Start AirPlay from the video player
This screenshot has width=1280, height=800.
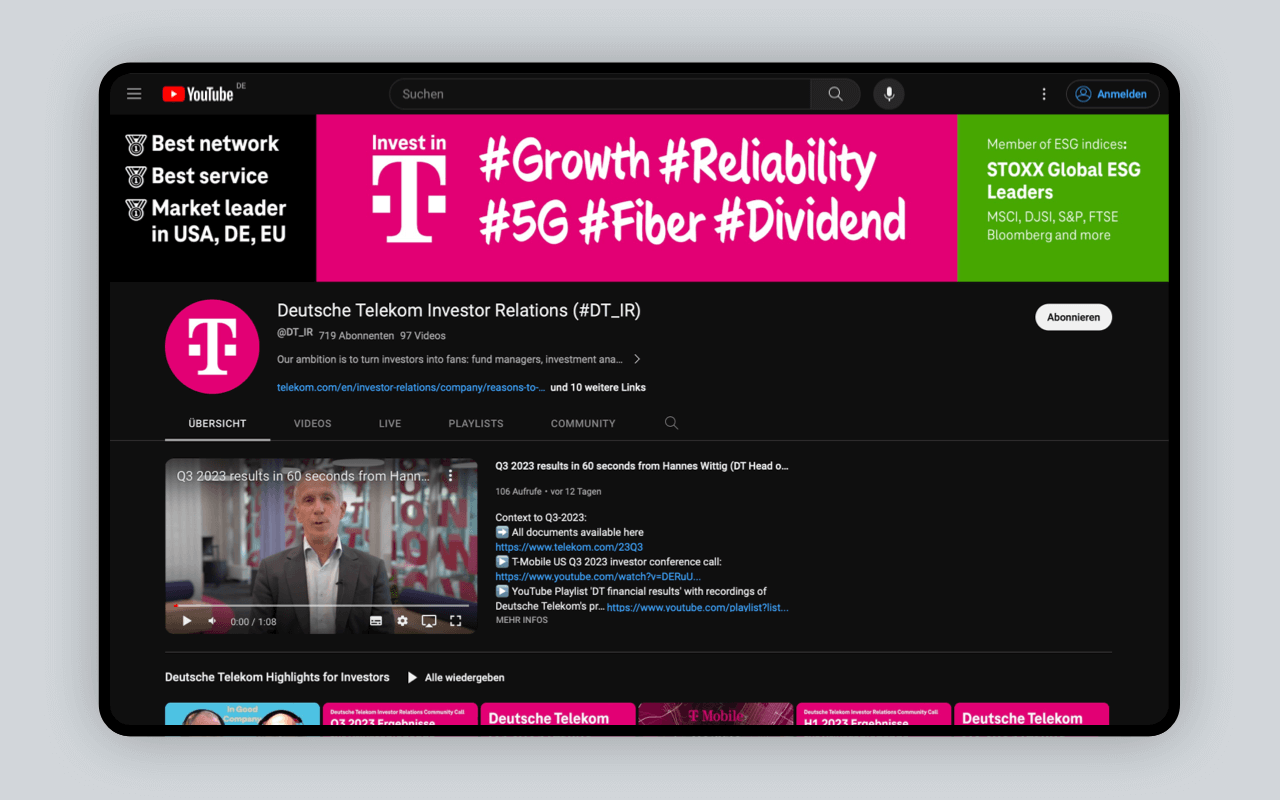coord(429,621)
